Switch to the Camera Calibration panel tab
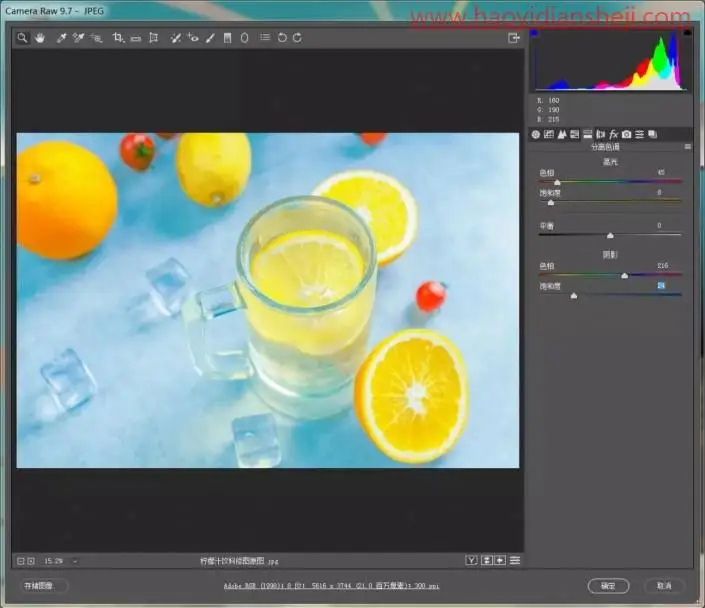Screen dimensions: 705x608 coord(626,134)
